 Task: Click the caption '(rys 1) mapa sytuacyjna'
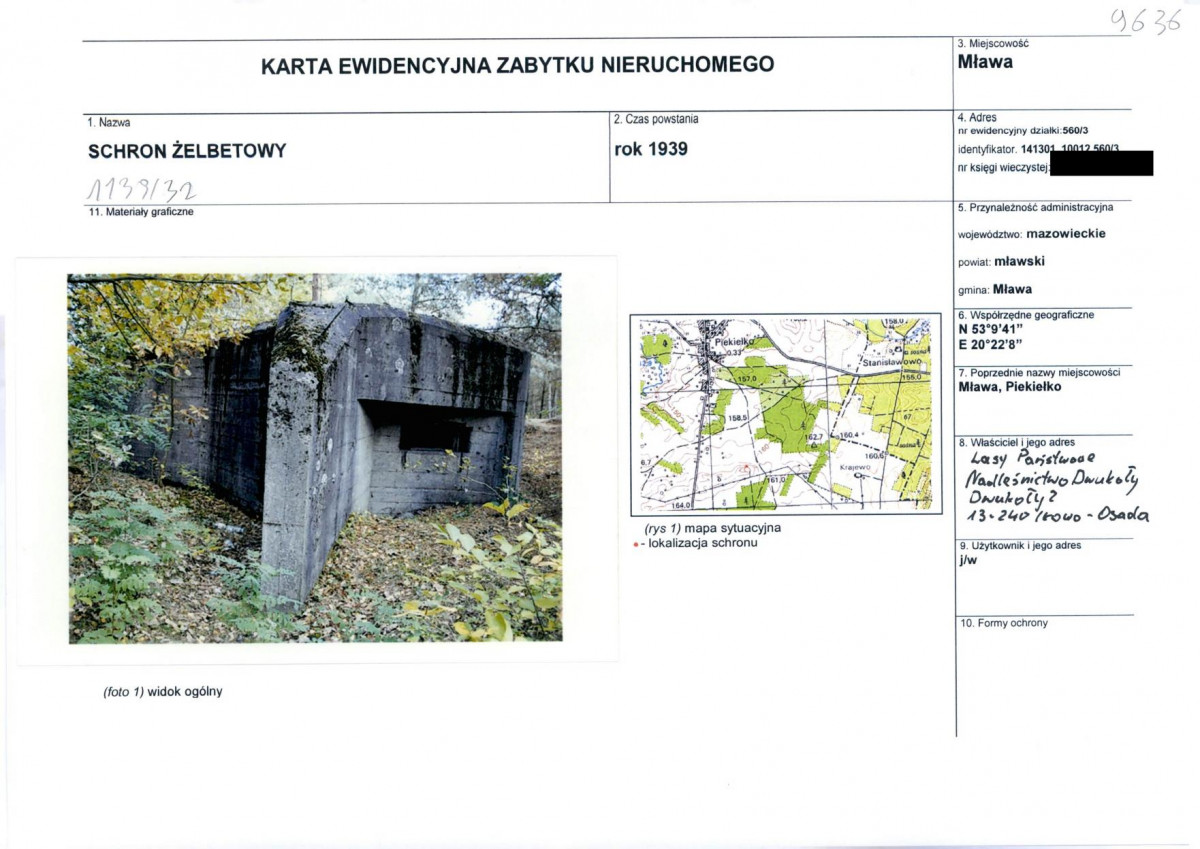click(713, 528)
